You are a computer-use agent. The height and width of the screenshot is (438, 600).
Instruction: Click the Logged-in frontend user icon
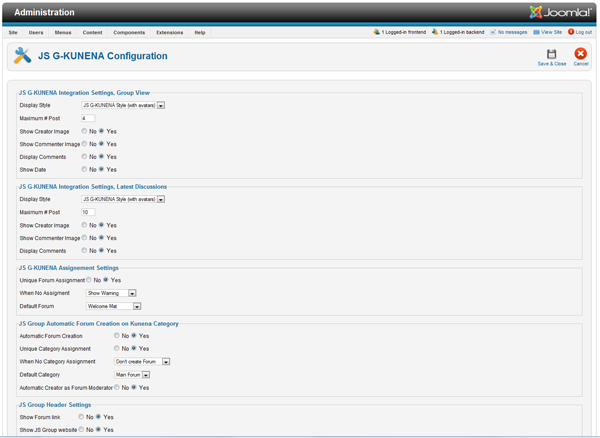click(x=377, y=32)
